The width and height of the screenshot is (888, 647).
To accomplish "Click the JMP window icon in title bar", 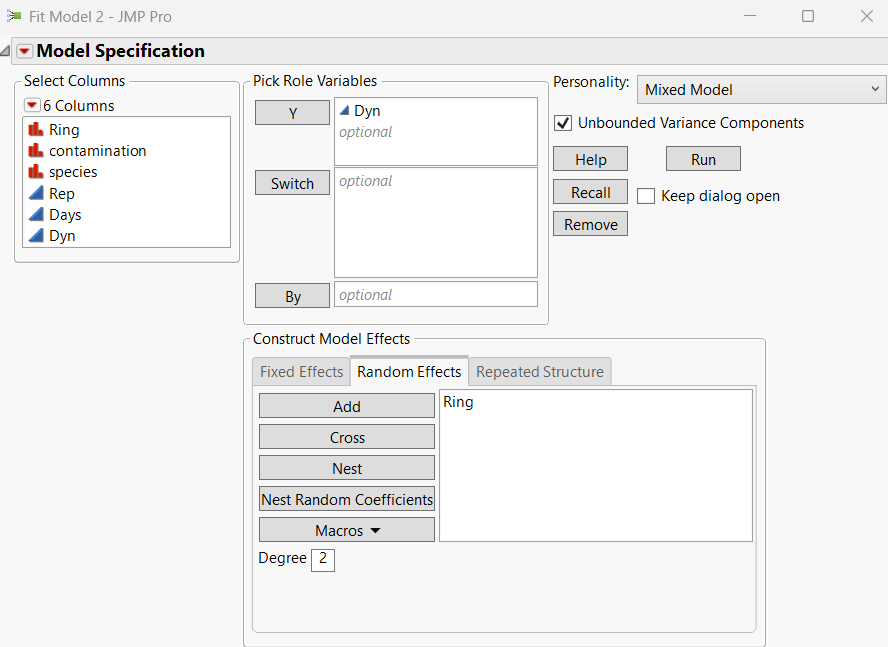I will 14,16.
